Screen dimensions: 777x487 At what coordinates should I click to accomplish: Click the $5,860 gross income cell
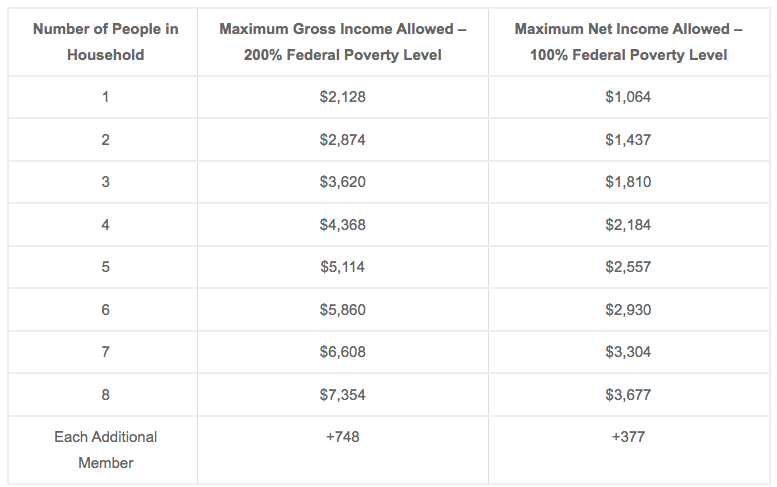pos(342,310)
